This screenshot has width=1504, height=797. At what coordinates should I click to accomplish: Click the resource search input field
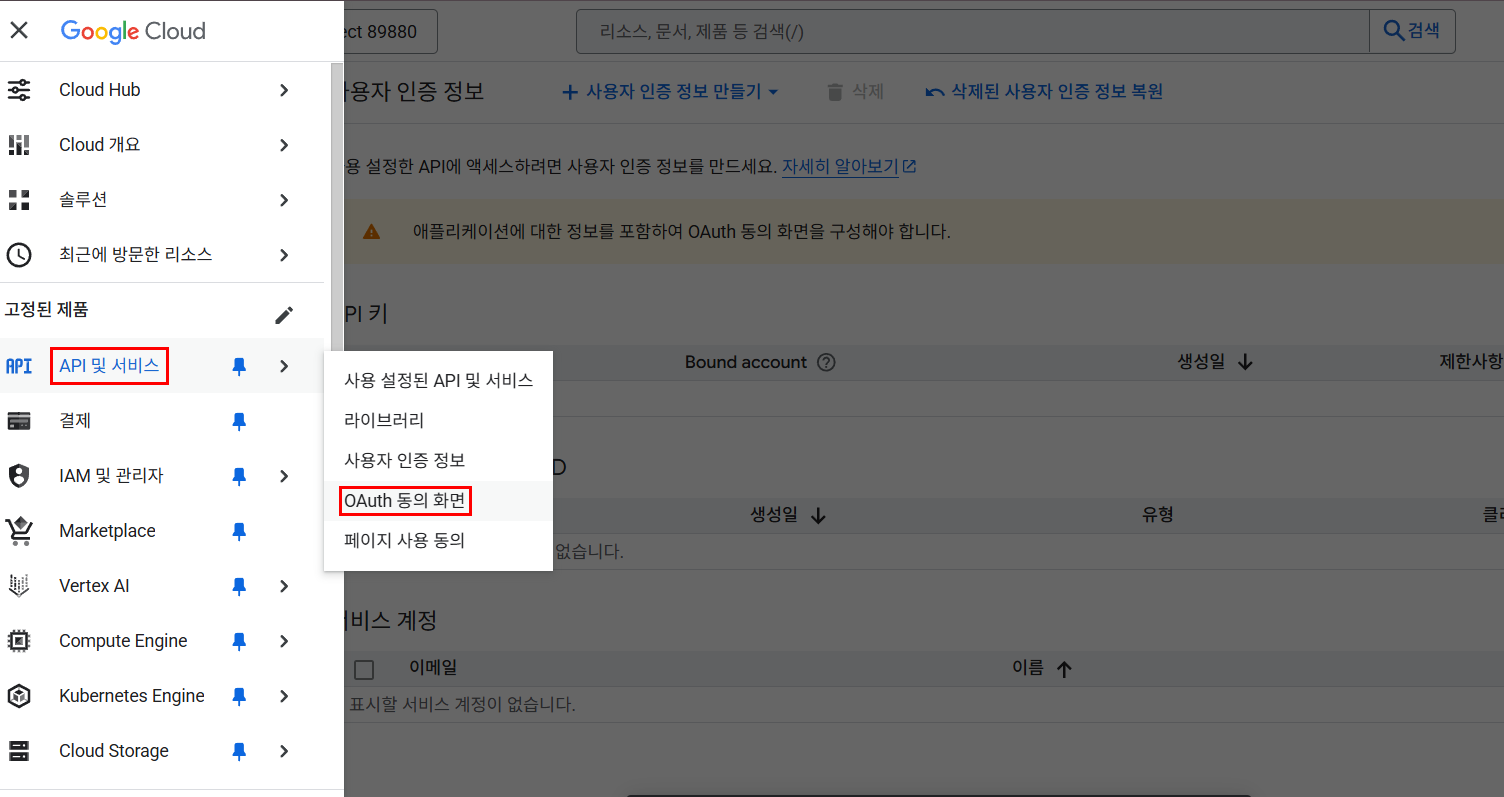(972, 31)
